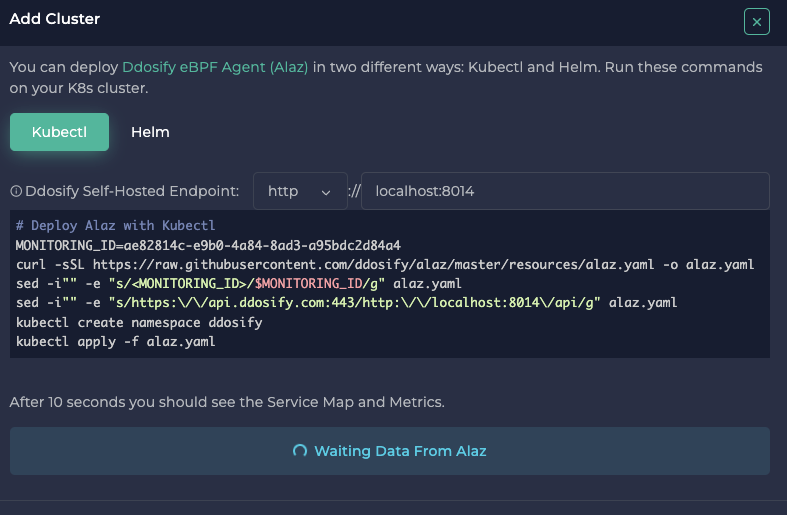Close the Add Cluster dialog

coord(757,22)
